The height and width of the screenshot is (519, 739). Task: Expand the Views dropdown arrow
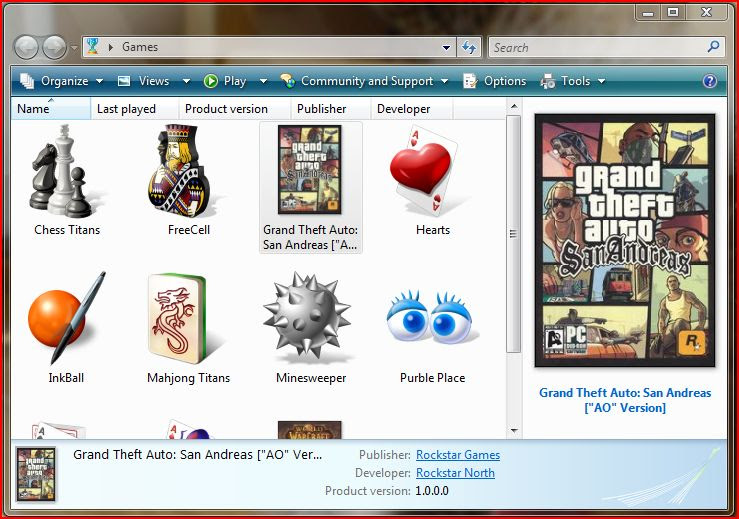click(186, 81)
